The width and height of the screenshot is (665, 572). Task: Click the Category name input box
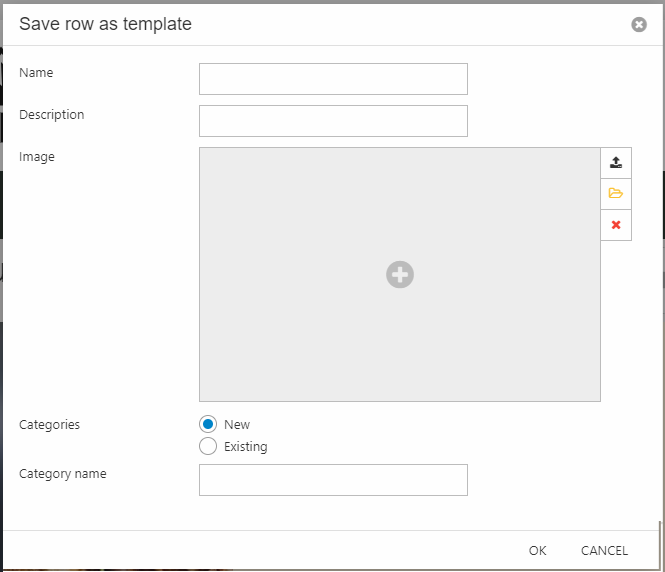click(x=333, y=480)
